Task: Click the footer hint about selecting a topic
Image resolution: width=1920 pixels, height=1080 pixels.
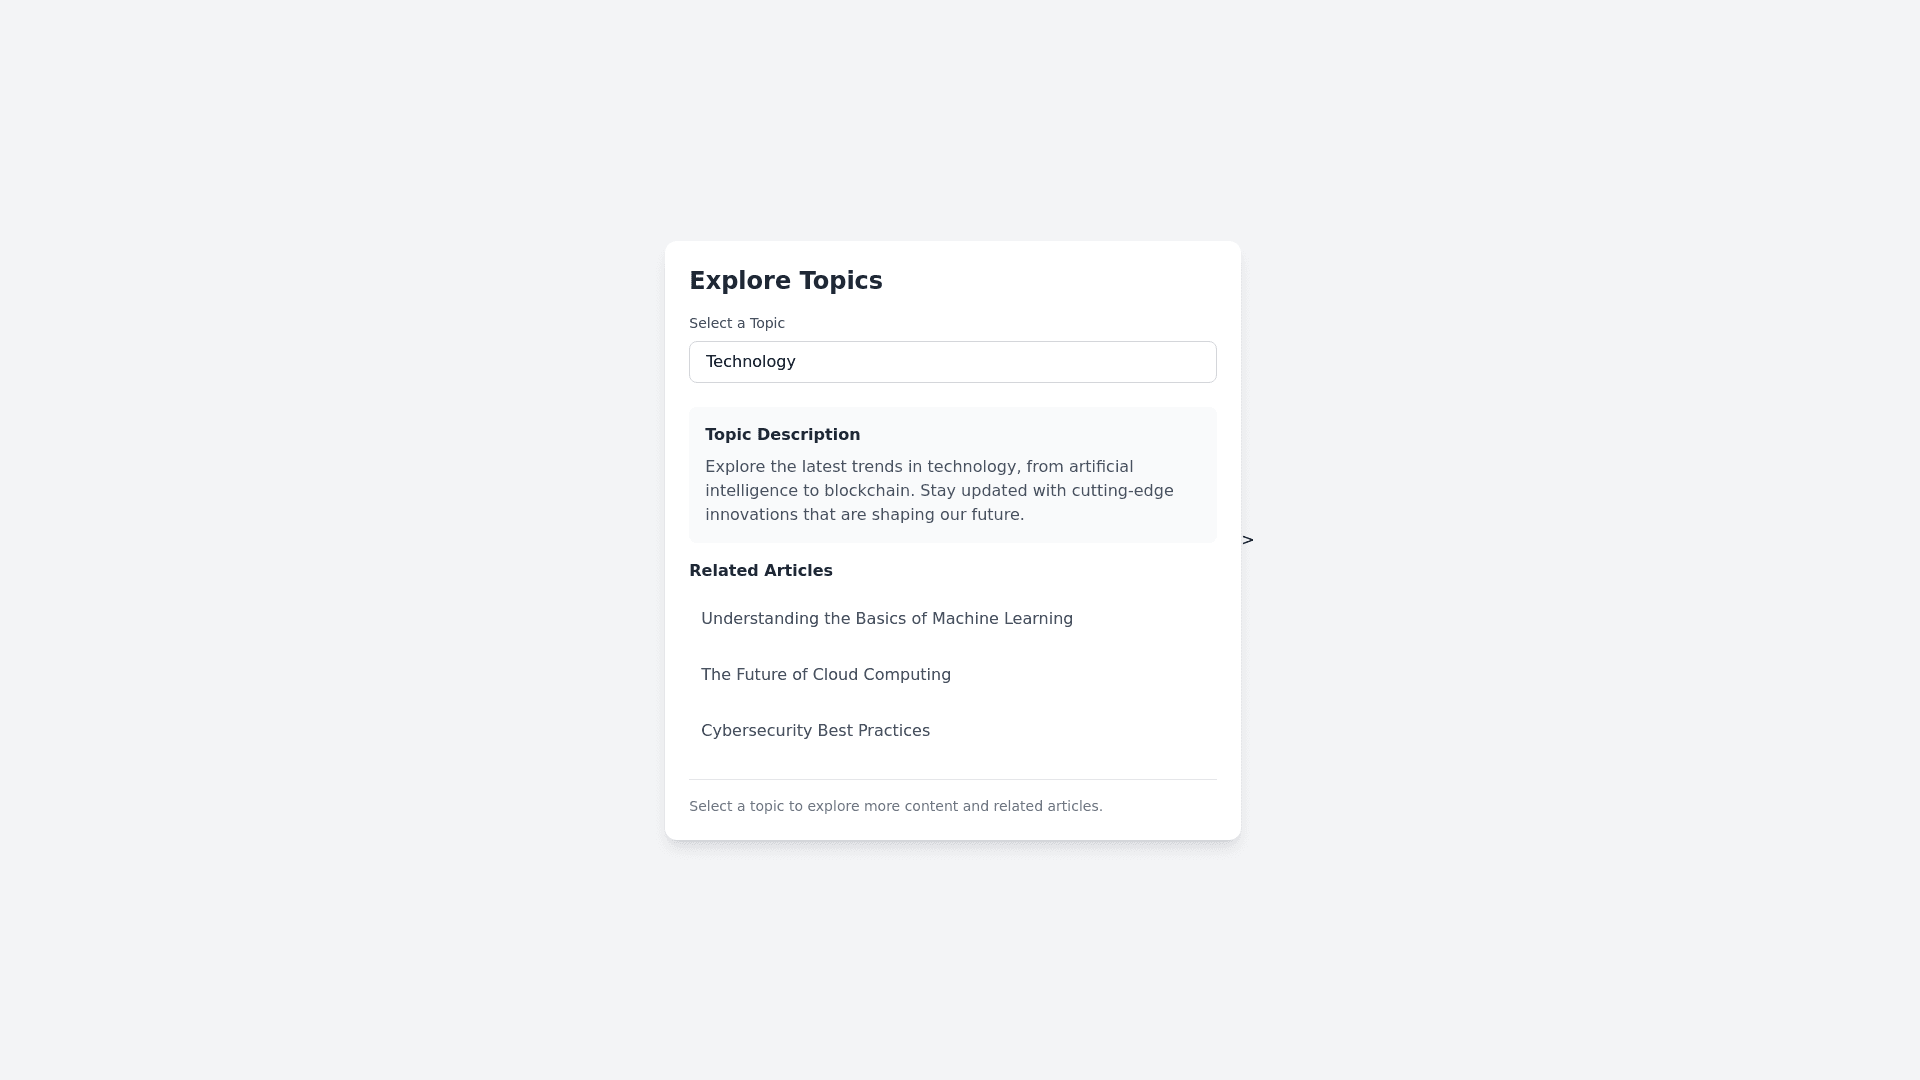Action: (x=895, y=806)
